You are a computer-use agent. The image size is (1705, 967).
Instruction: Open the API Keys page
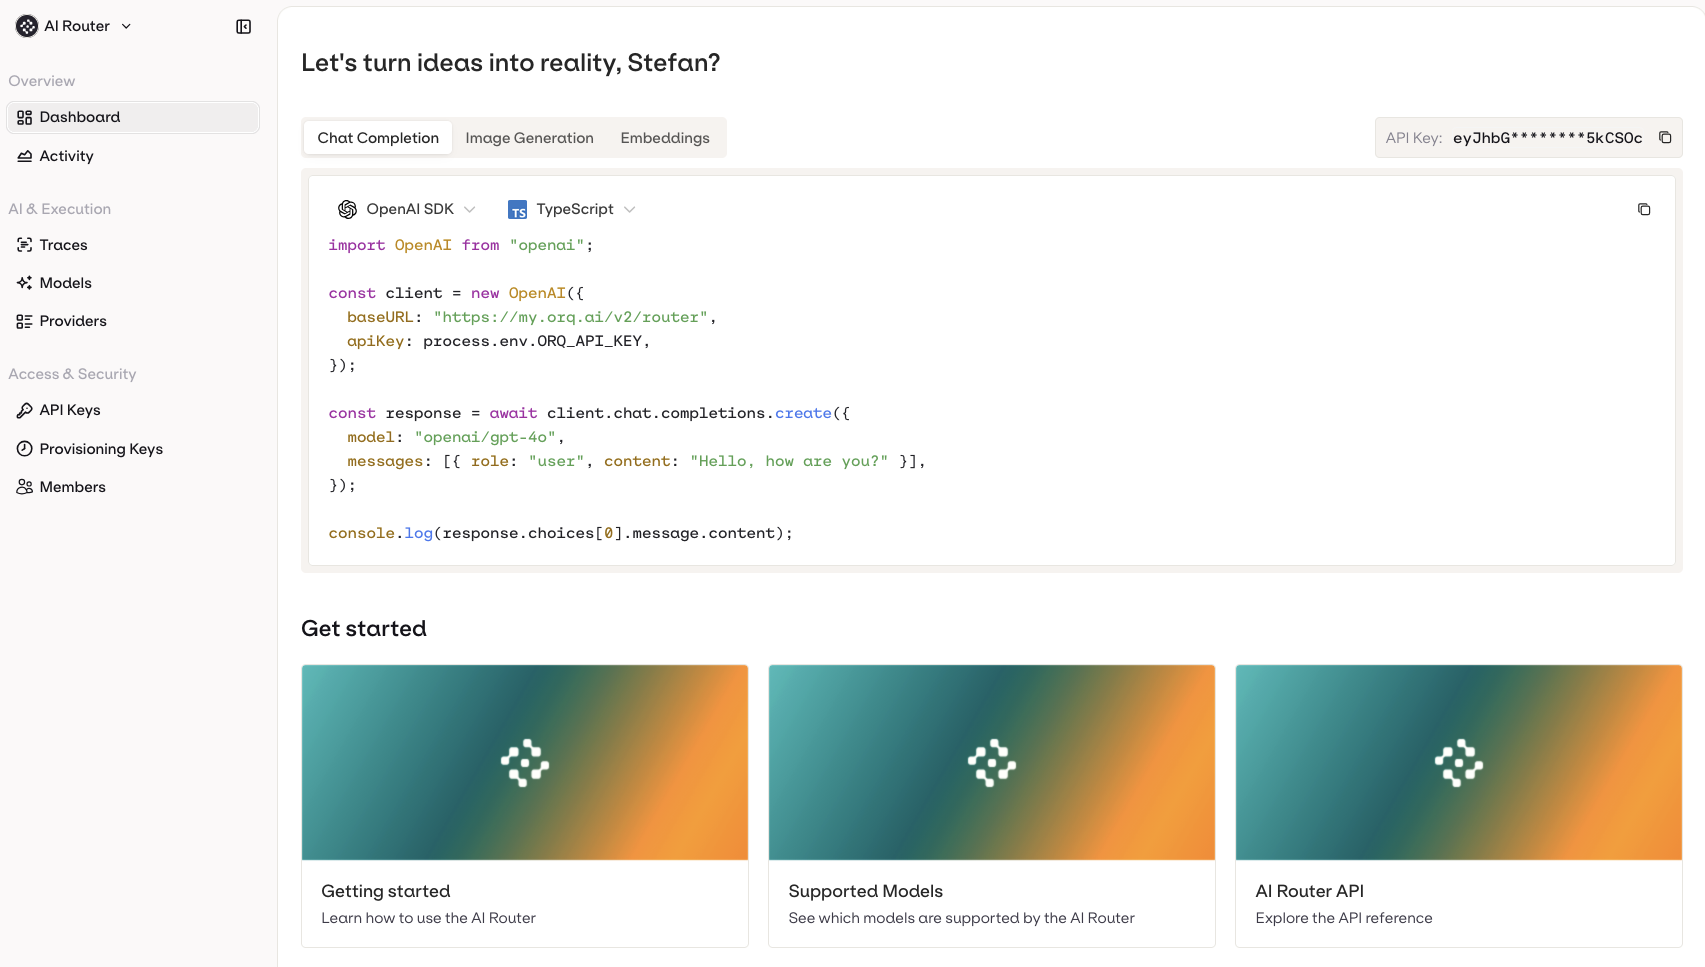pos(133,410)
